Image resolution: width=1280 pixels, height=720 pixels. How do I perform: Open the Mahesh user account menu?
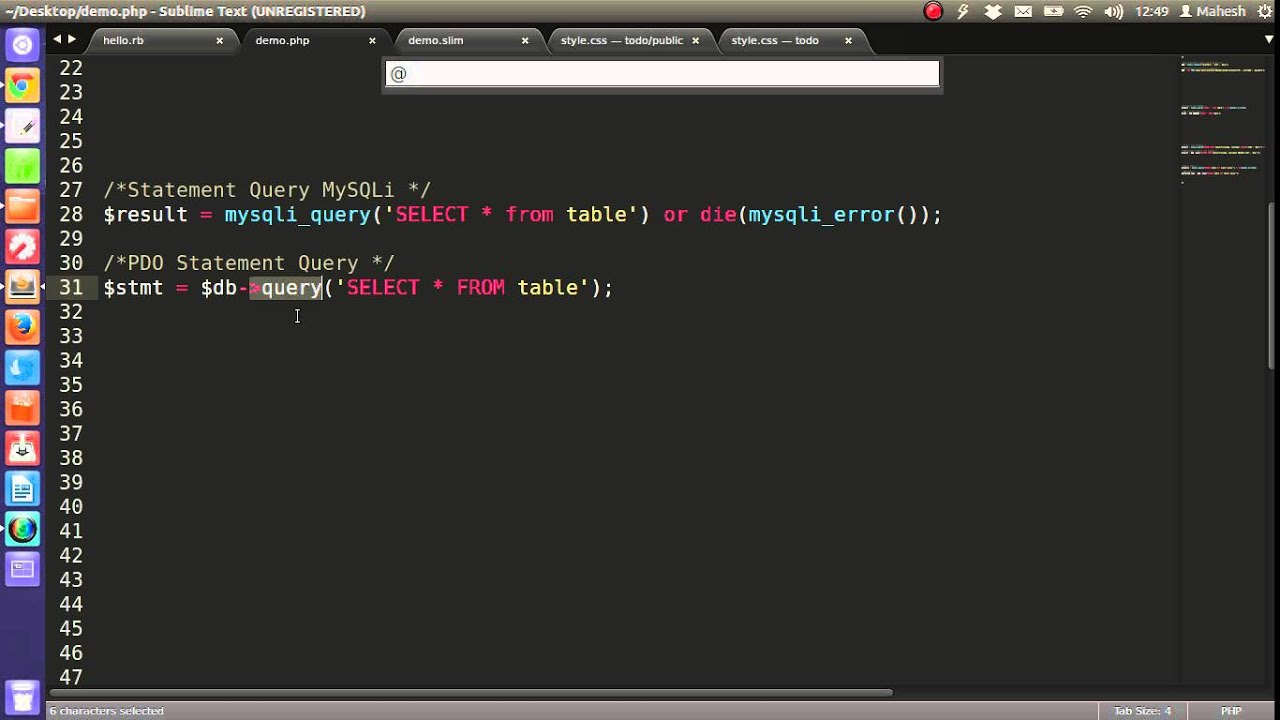pos(1212,11)
